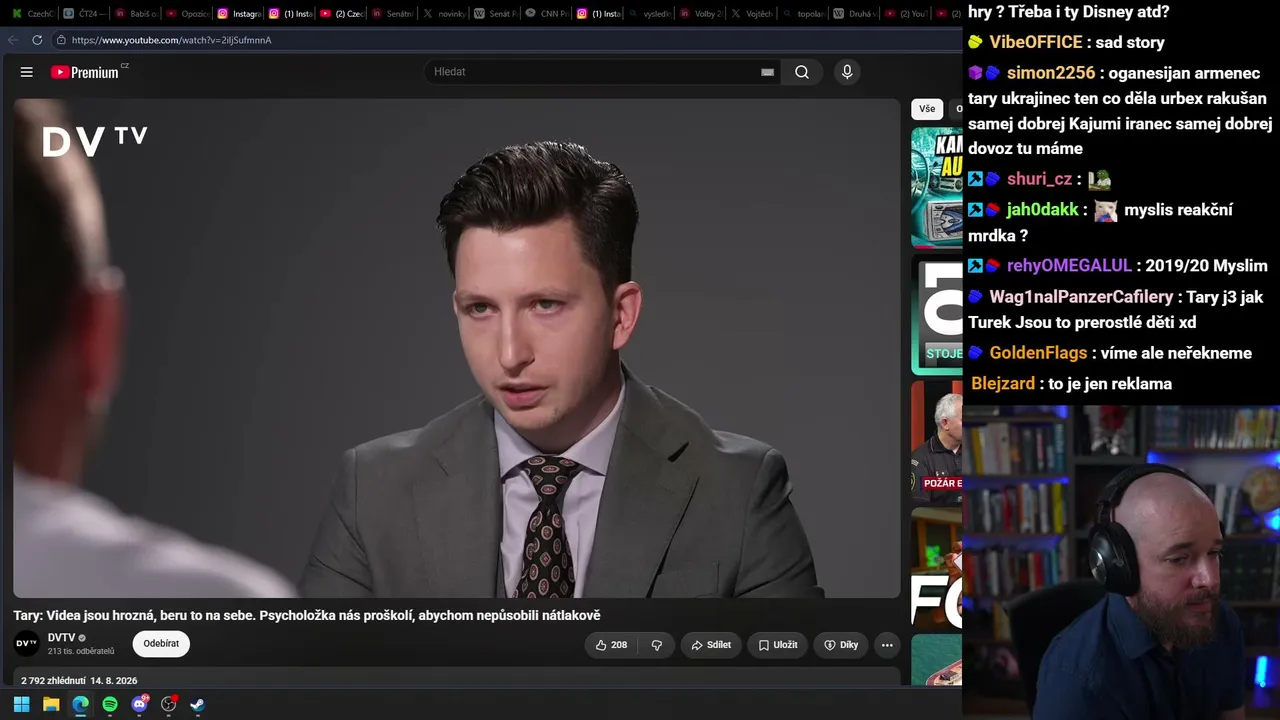Click the DVTV video player

point(457,348)
